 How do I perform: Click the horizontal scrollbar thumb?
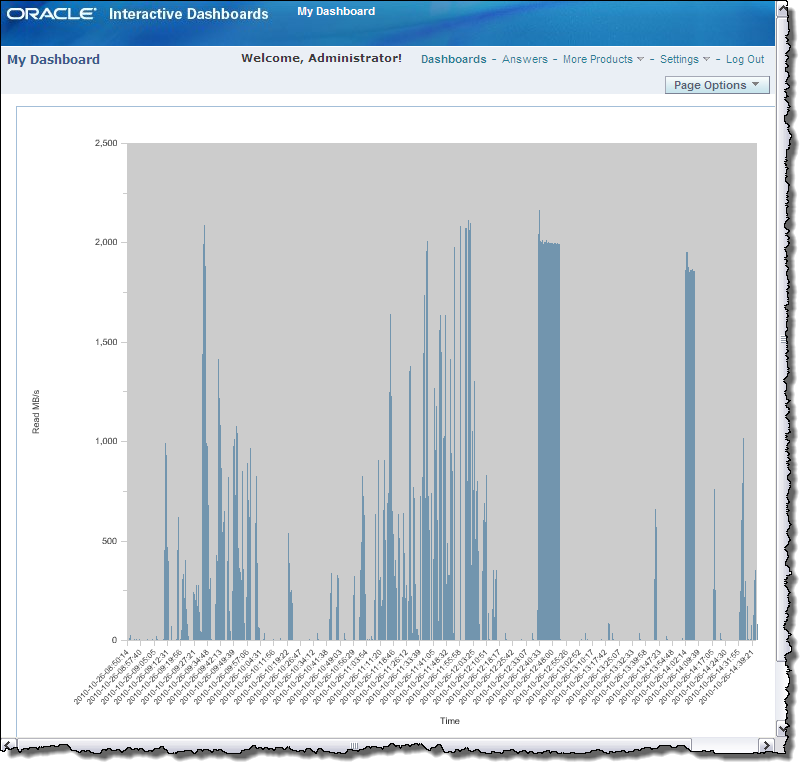(352, 745)
